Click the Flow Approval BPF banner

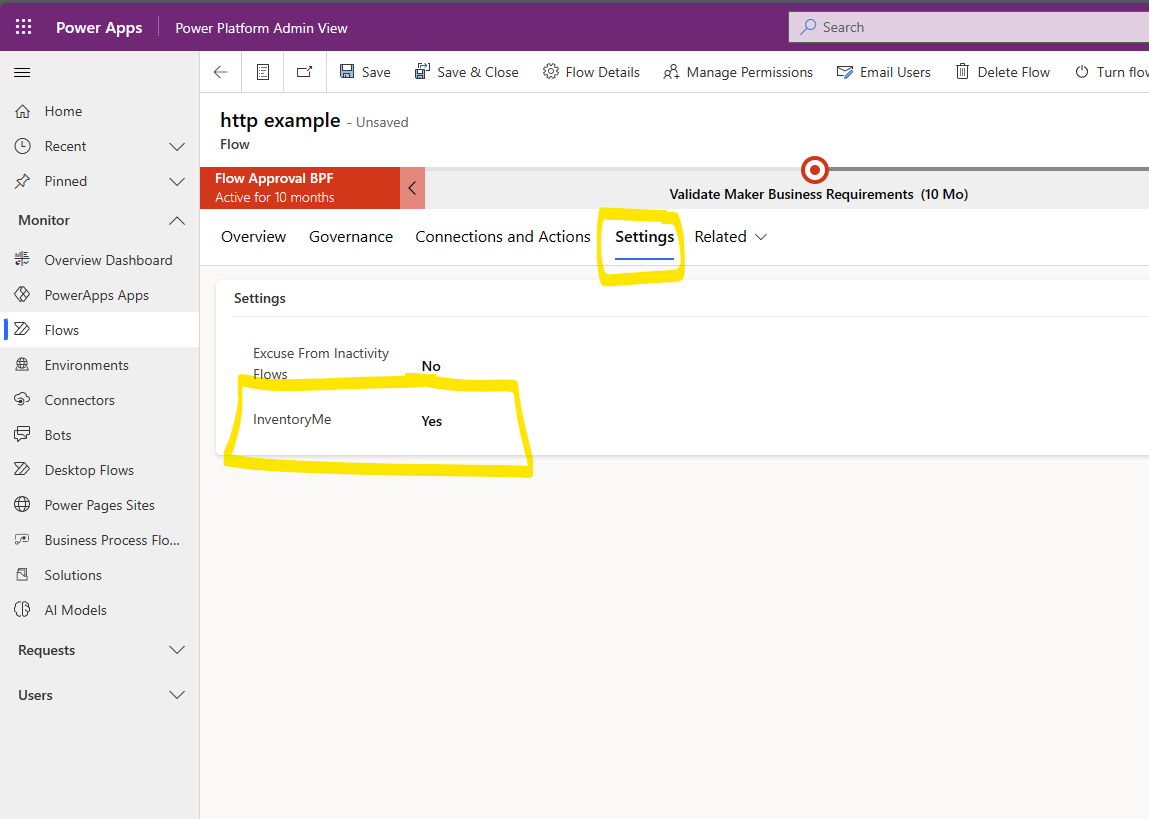tap(300, 188)
